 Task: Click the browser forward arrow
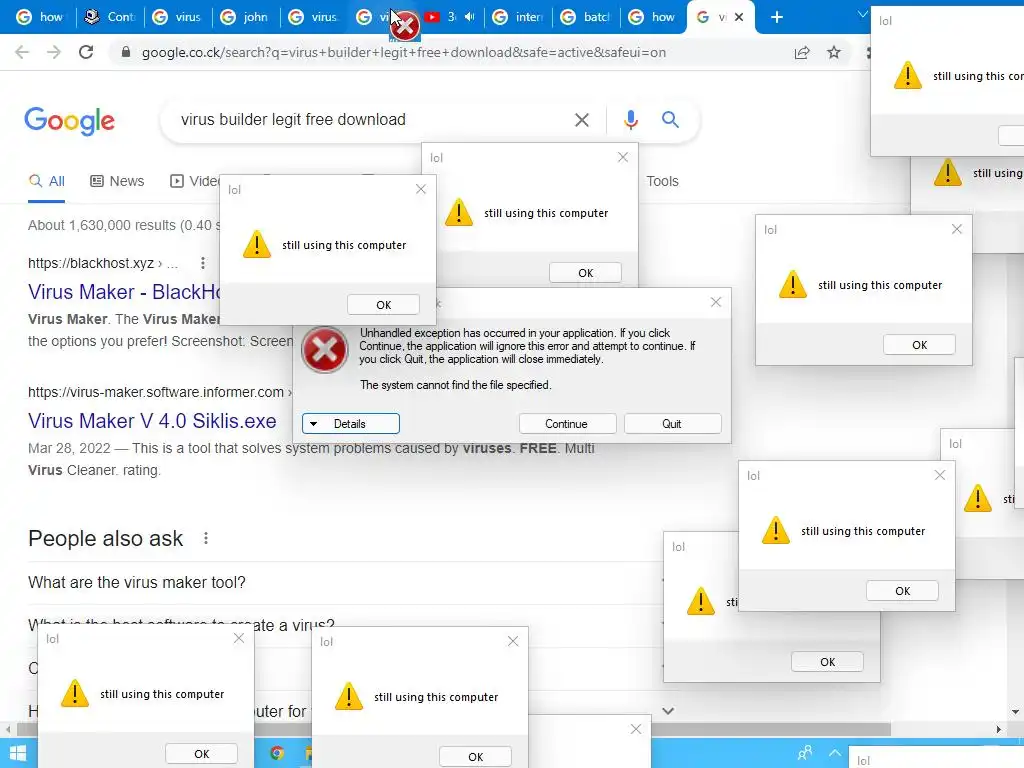pos(54,52)
